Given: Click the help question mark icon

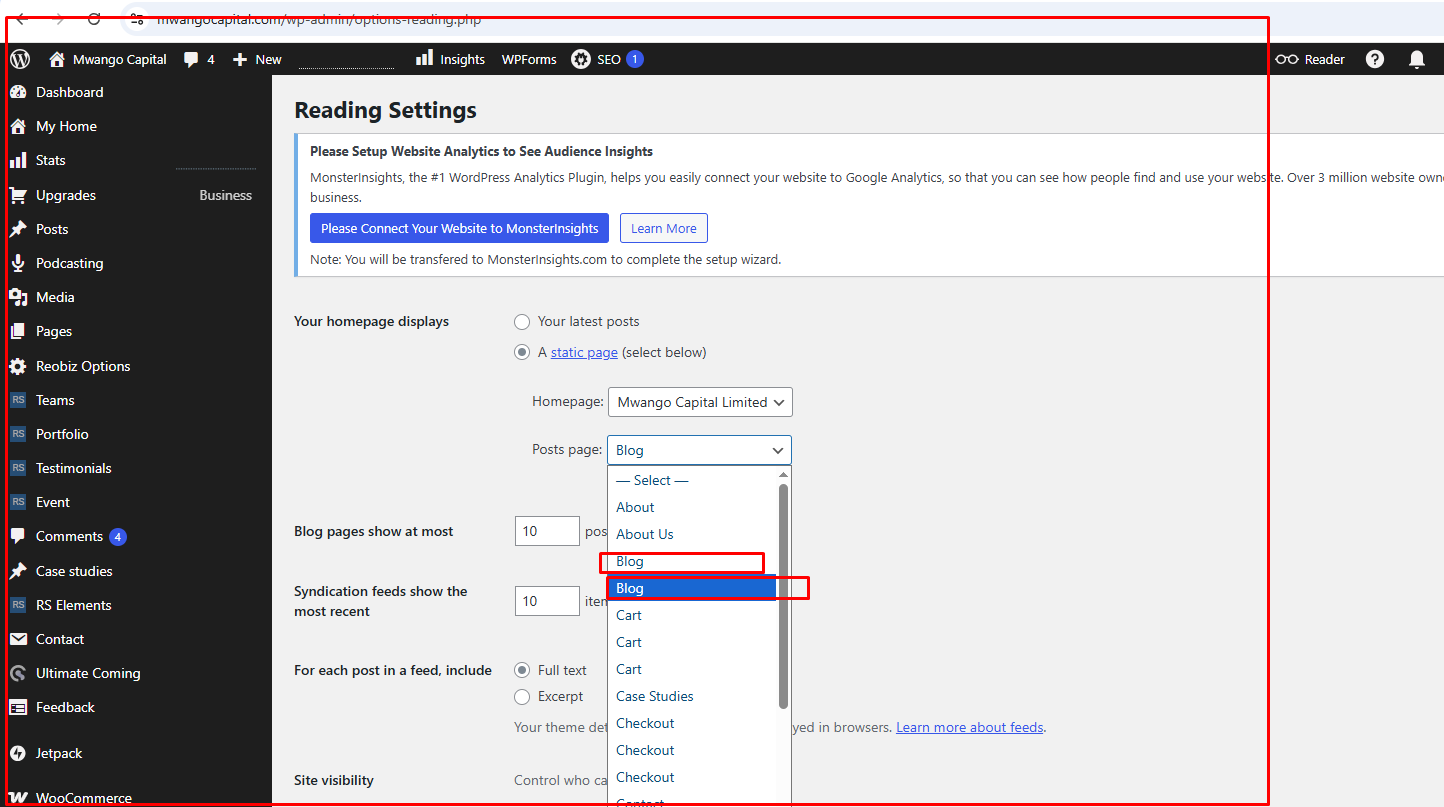Looking at the screenshot, I should [x=1376, y=59].
